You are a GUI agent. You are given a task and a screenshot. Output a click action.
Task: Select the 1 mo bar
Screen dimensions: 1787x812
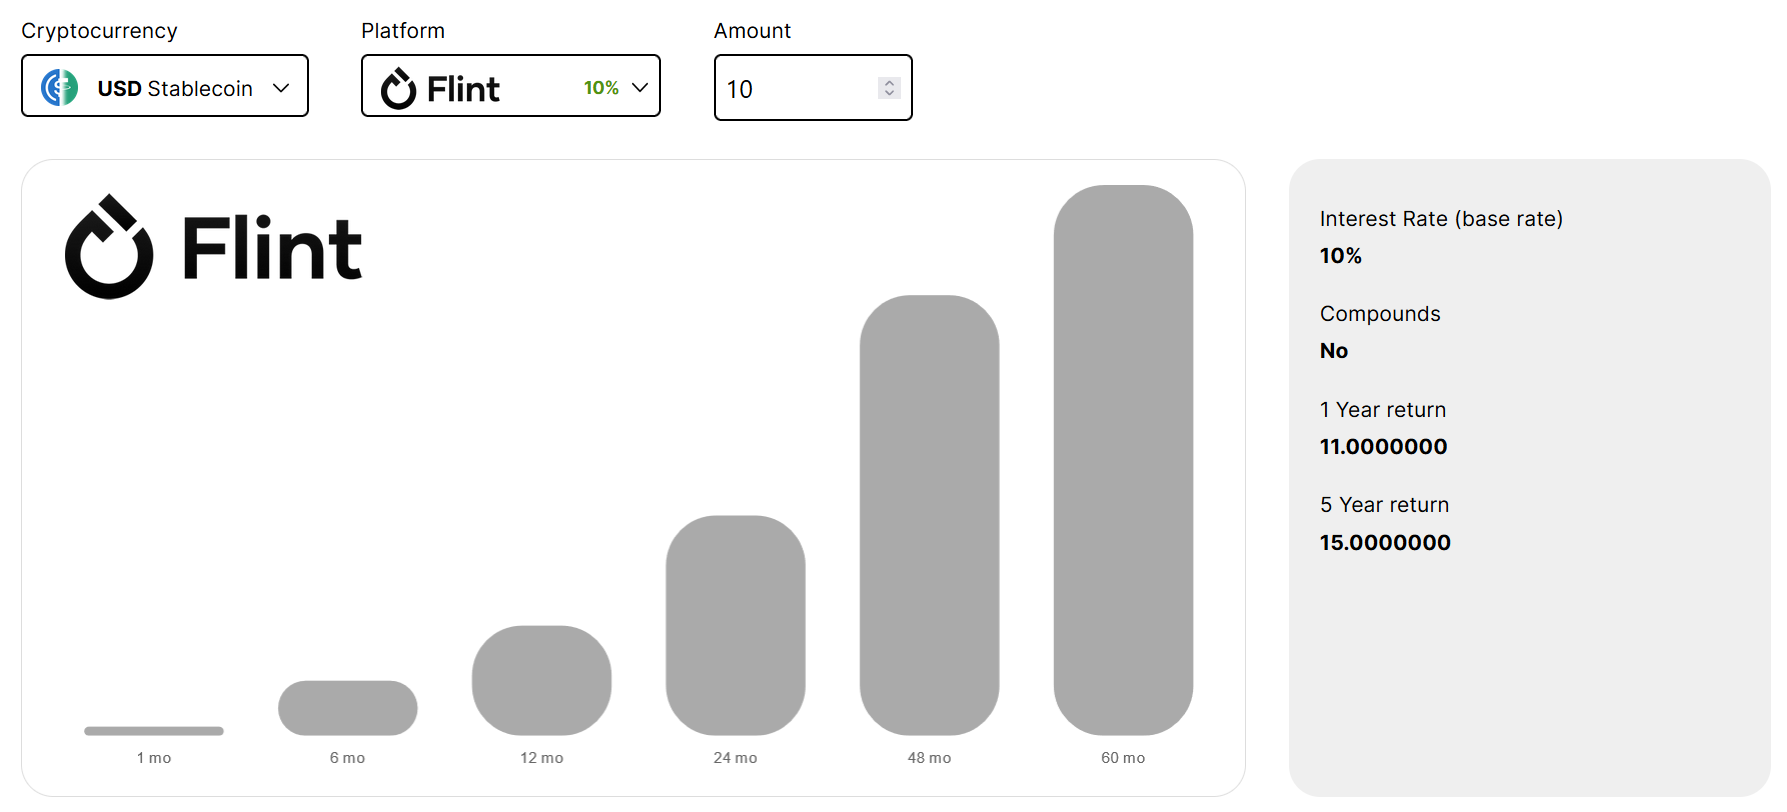pyautogui.click(x=154, y=731)
